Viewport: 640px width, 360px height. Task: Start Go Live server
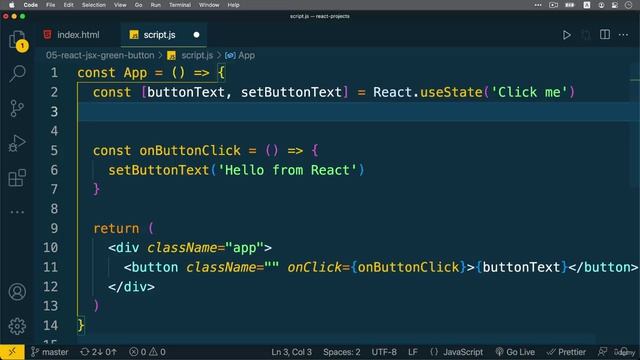pyautogui.click(x=515, y=352)
